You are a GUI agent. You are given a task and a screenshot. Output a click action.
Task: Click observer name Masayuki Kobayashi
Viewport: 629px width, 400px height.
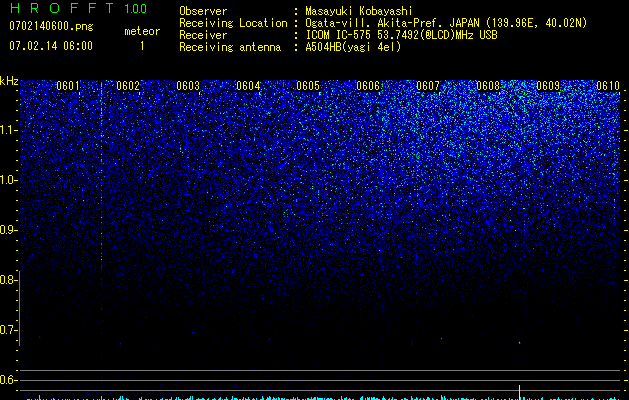pos(359,11)
